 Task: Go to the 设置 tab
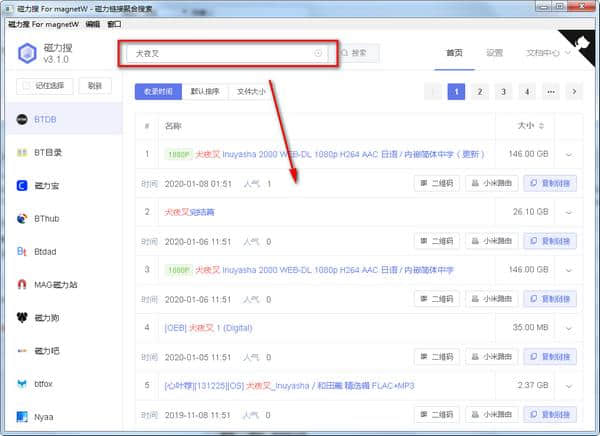[x=494, y=53]
